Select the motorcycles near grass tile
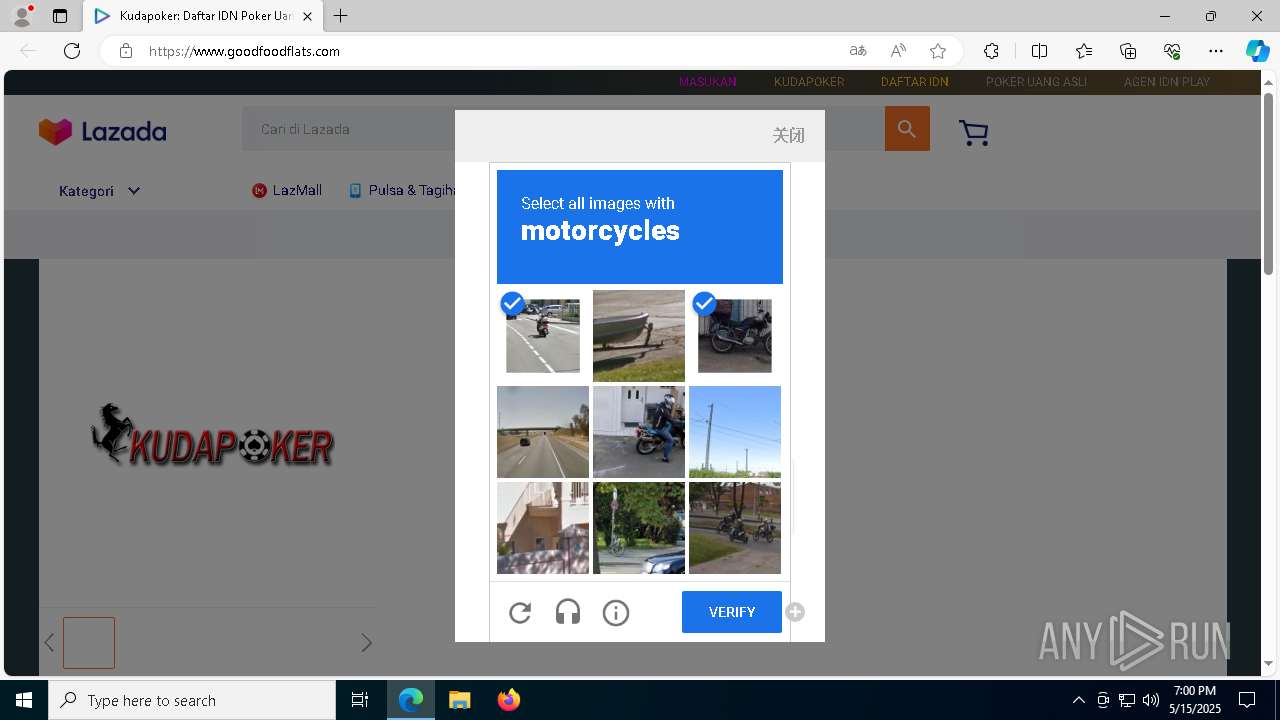The width and height of the screenshot is (1280, 720). (x=735, y=528)
